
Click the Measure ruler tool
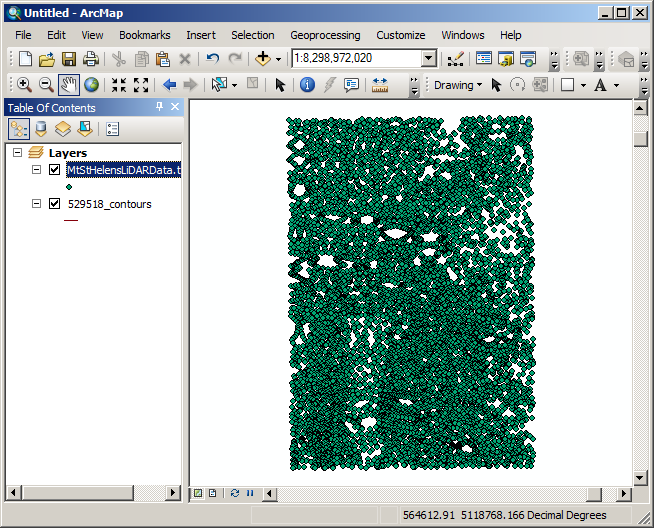click(379, 85)
